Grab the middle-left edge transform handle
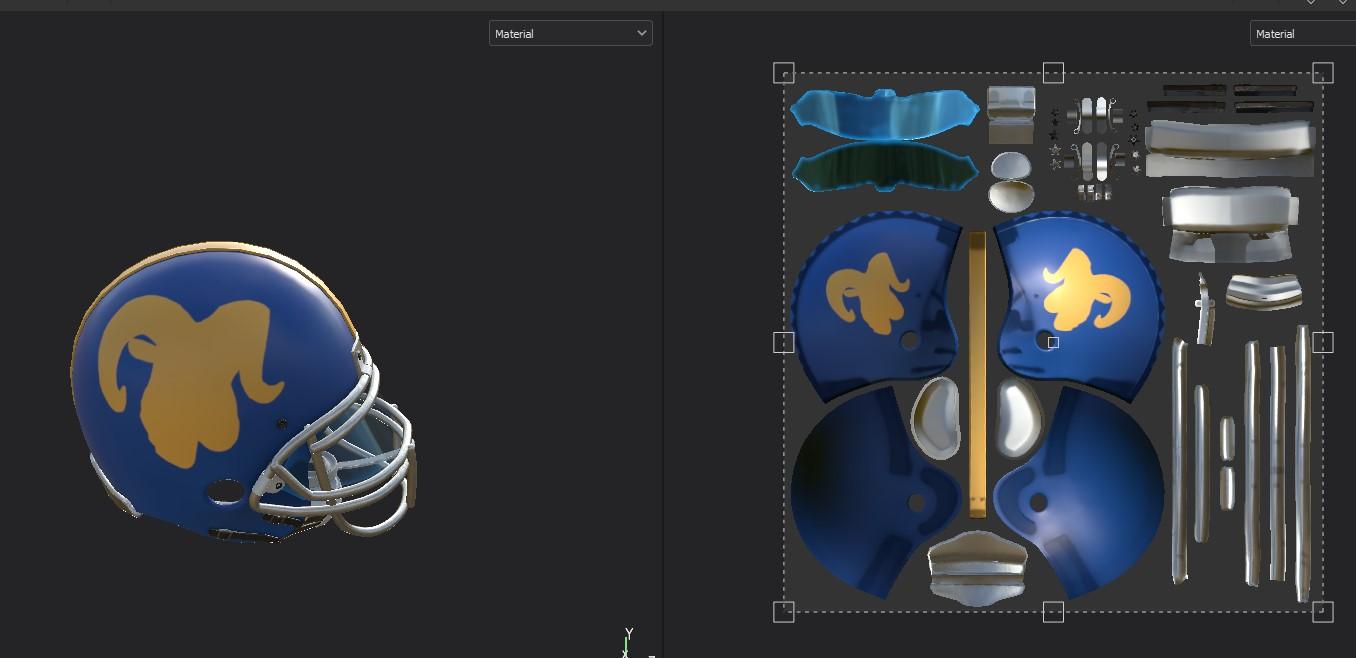This screenshot has width=1356, height=658. tap(784, 343)
